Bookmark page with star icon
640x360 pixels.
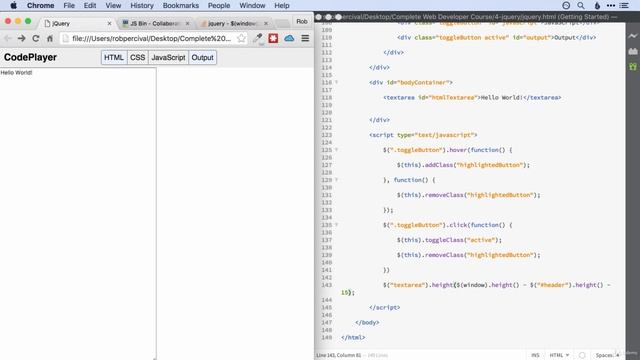coord(241,38)
